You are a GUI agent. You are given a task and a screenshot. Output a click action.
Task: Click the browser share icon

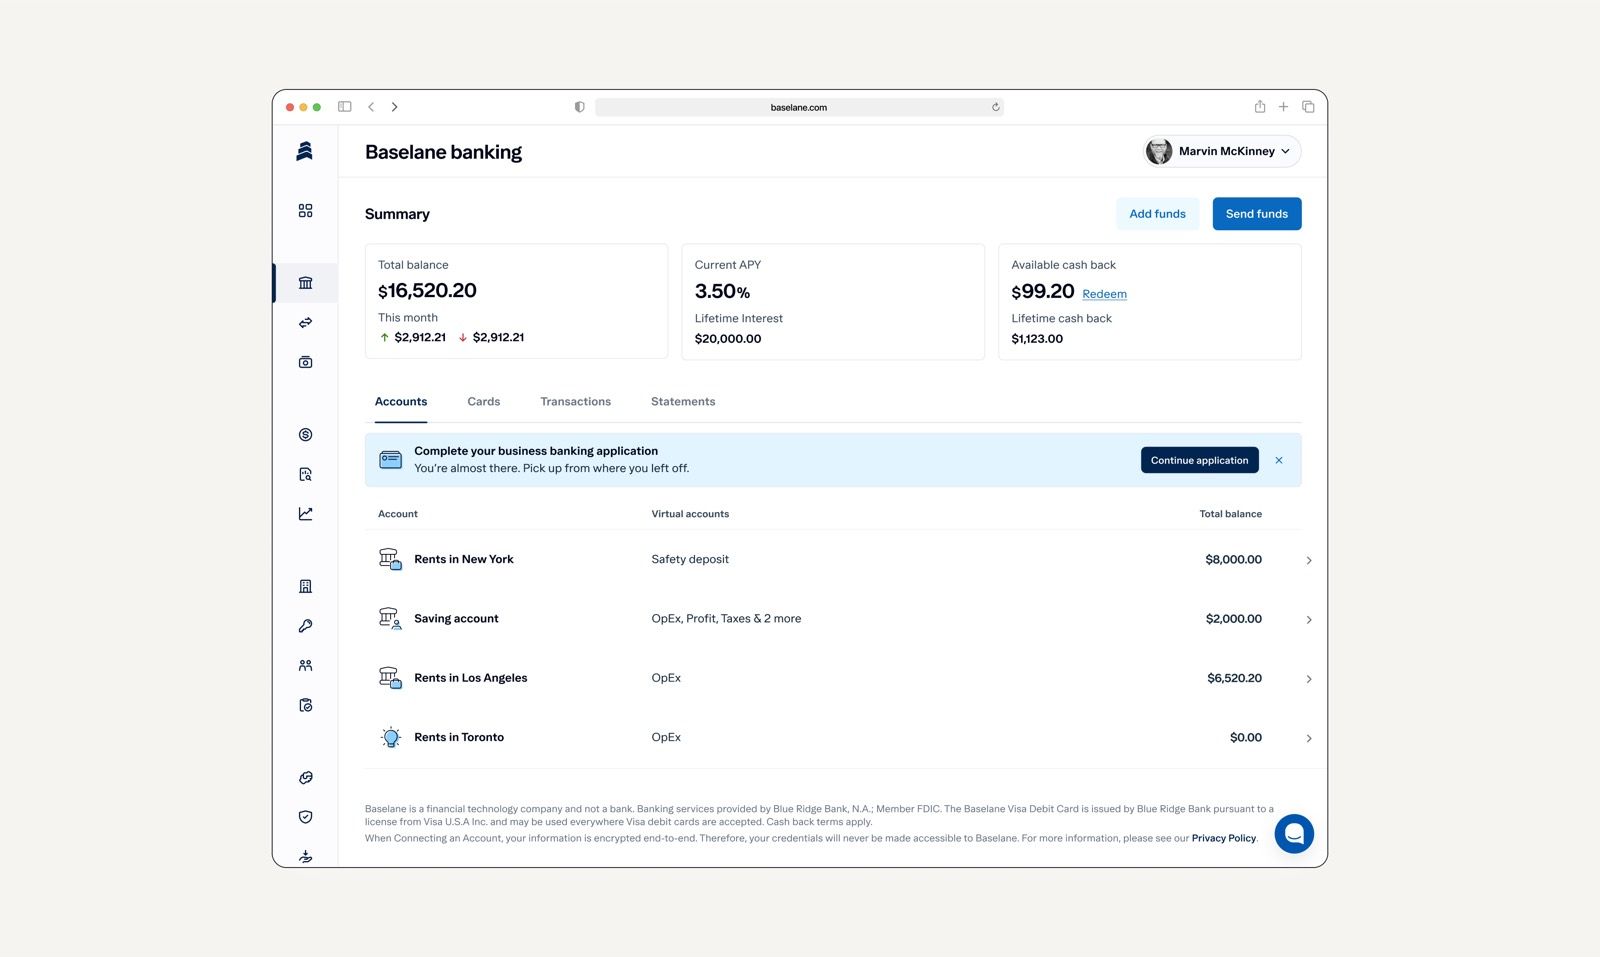coord(1260,107)
